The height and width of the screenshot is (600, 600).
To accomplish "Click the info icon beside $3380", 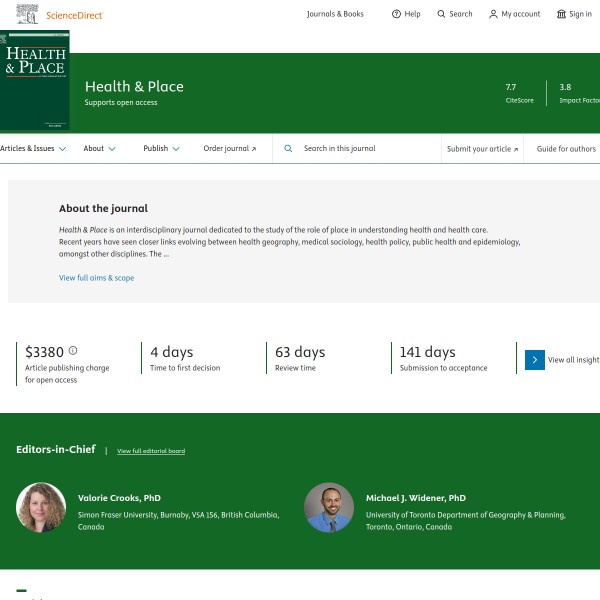I will point(73,351).
